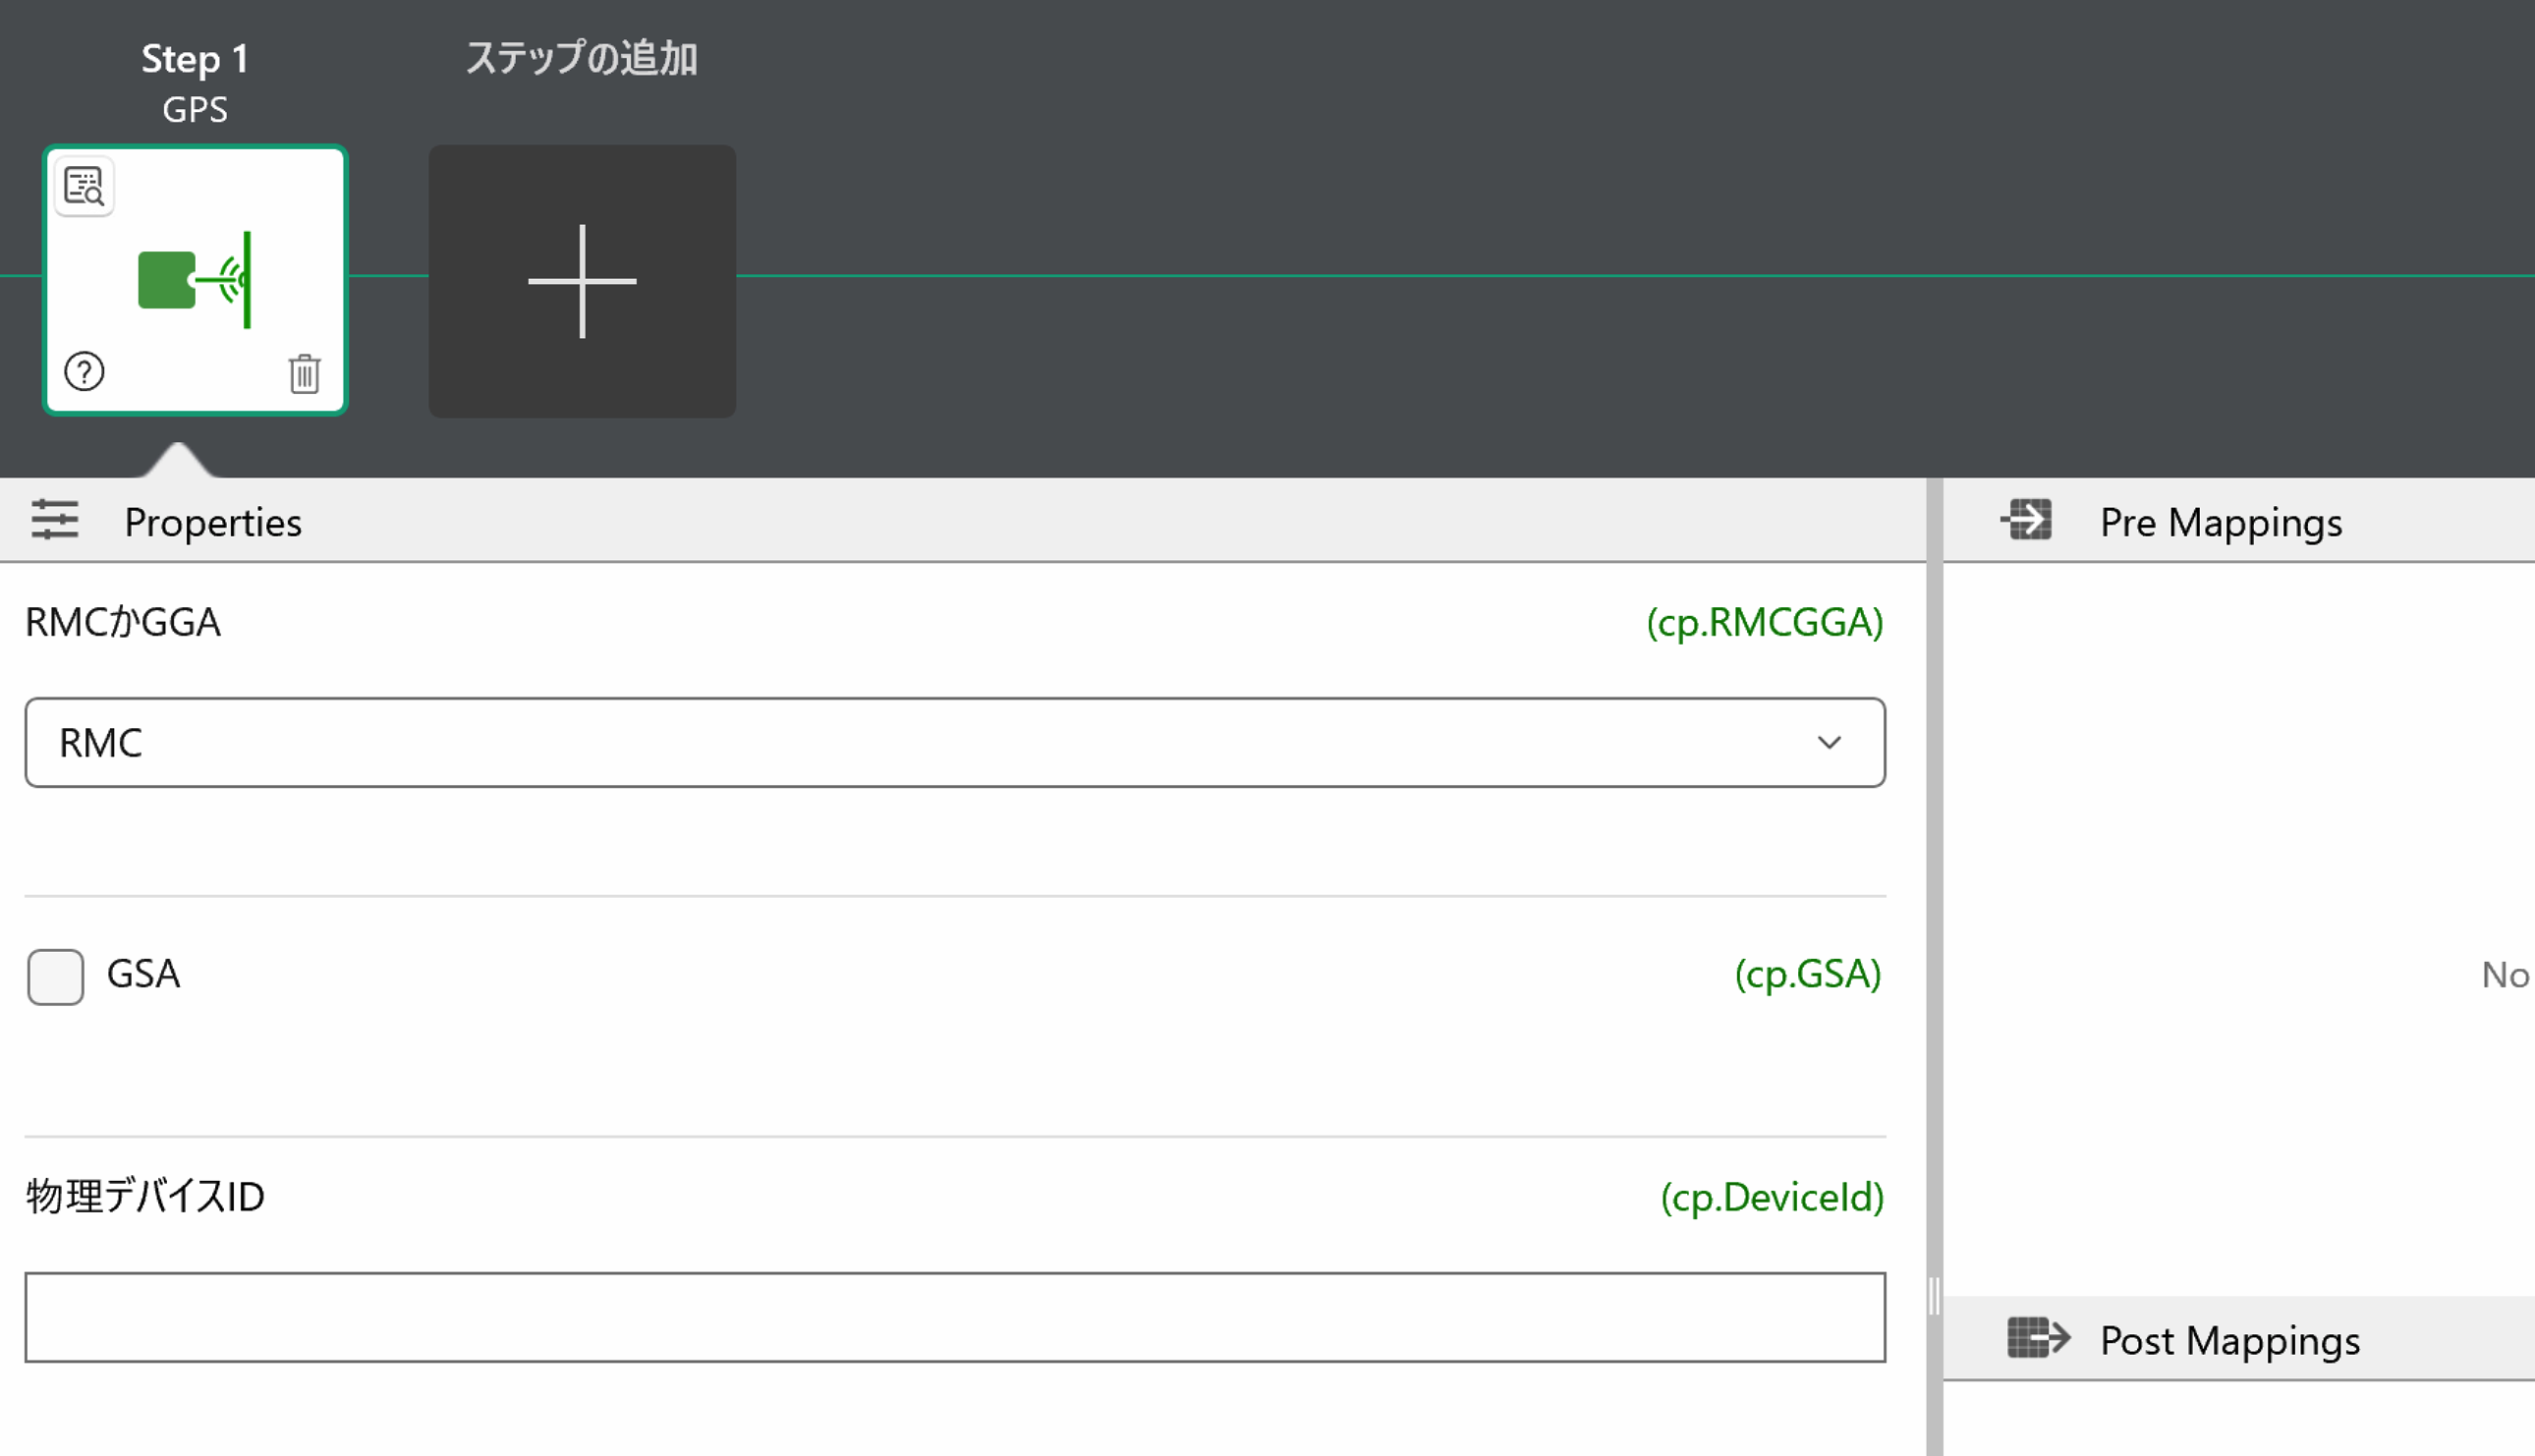Open the Post Mappings panel header
Image resolution: width=2535 pixels, height=1456 pixels.
pos(2229,1340)
